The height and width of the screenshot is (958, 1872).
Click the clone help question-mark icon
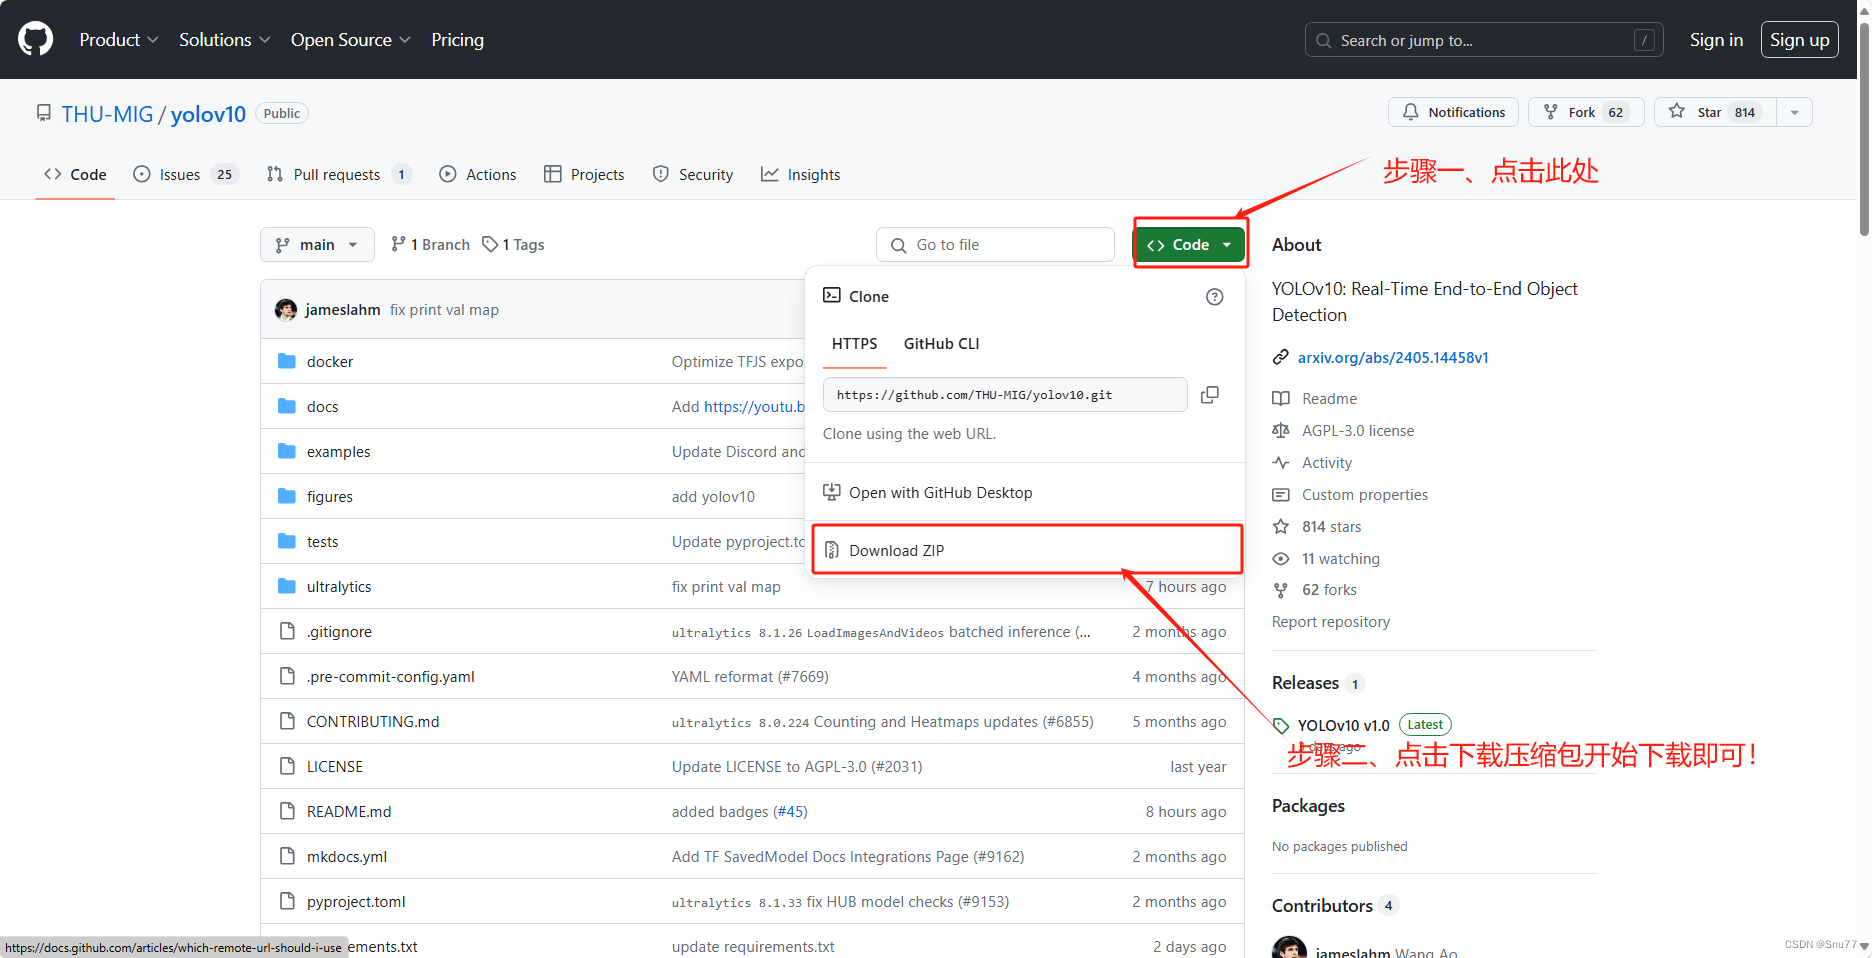(1214, 297)
